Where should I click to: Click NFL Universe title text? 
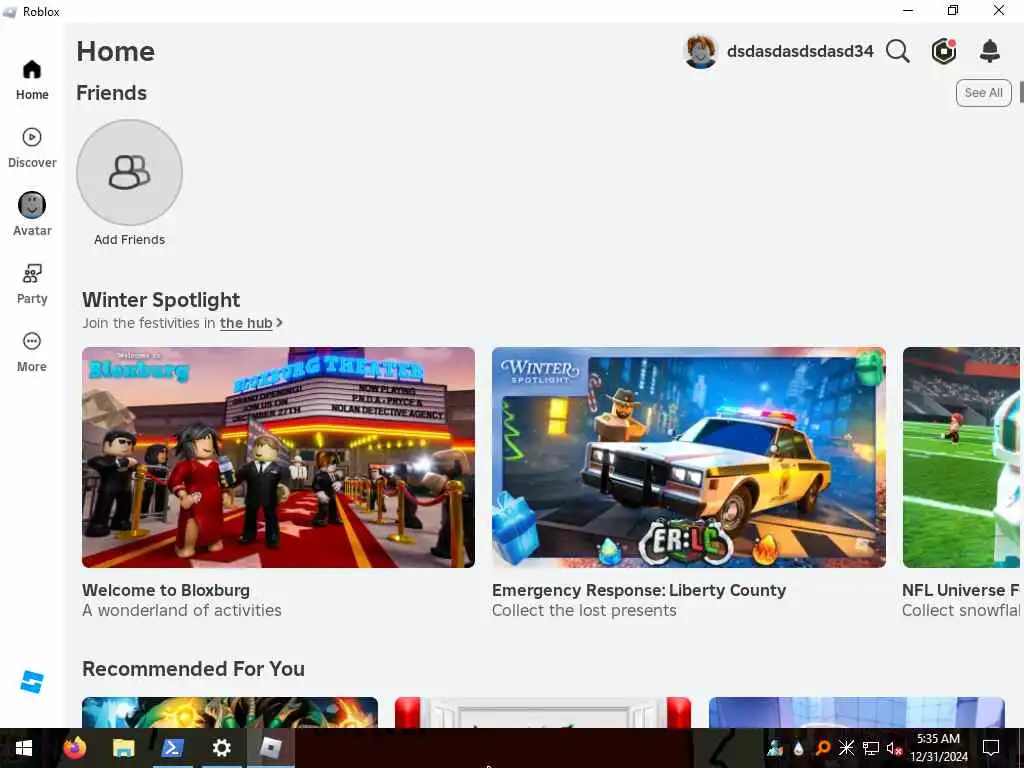pos(961,590)
